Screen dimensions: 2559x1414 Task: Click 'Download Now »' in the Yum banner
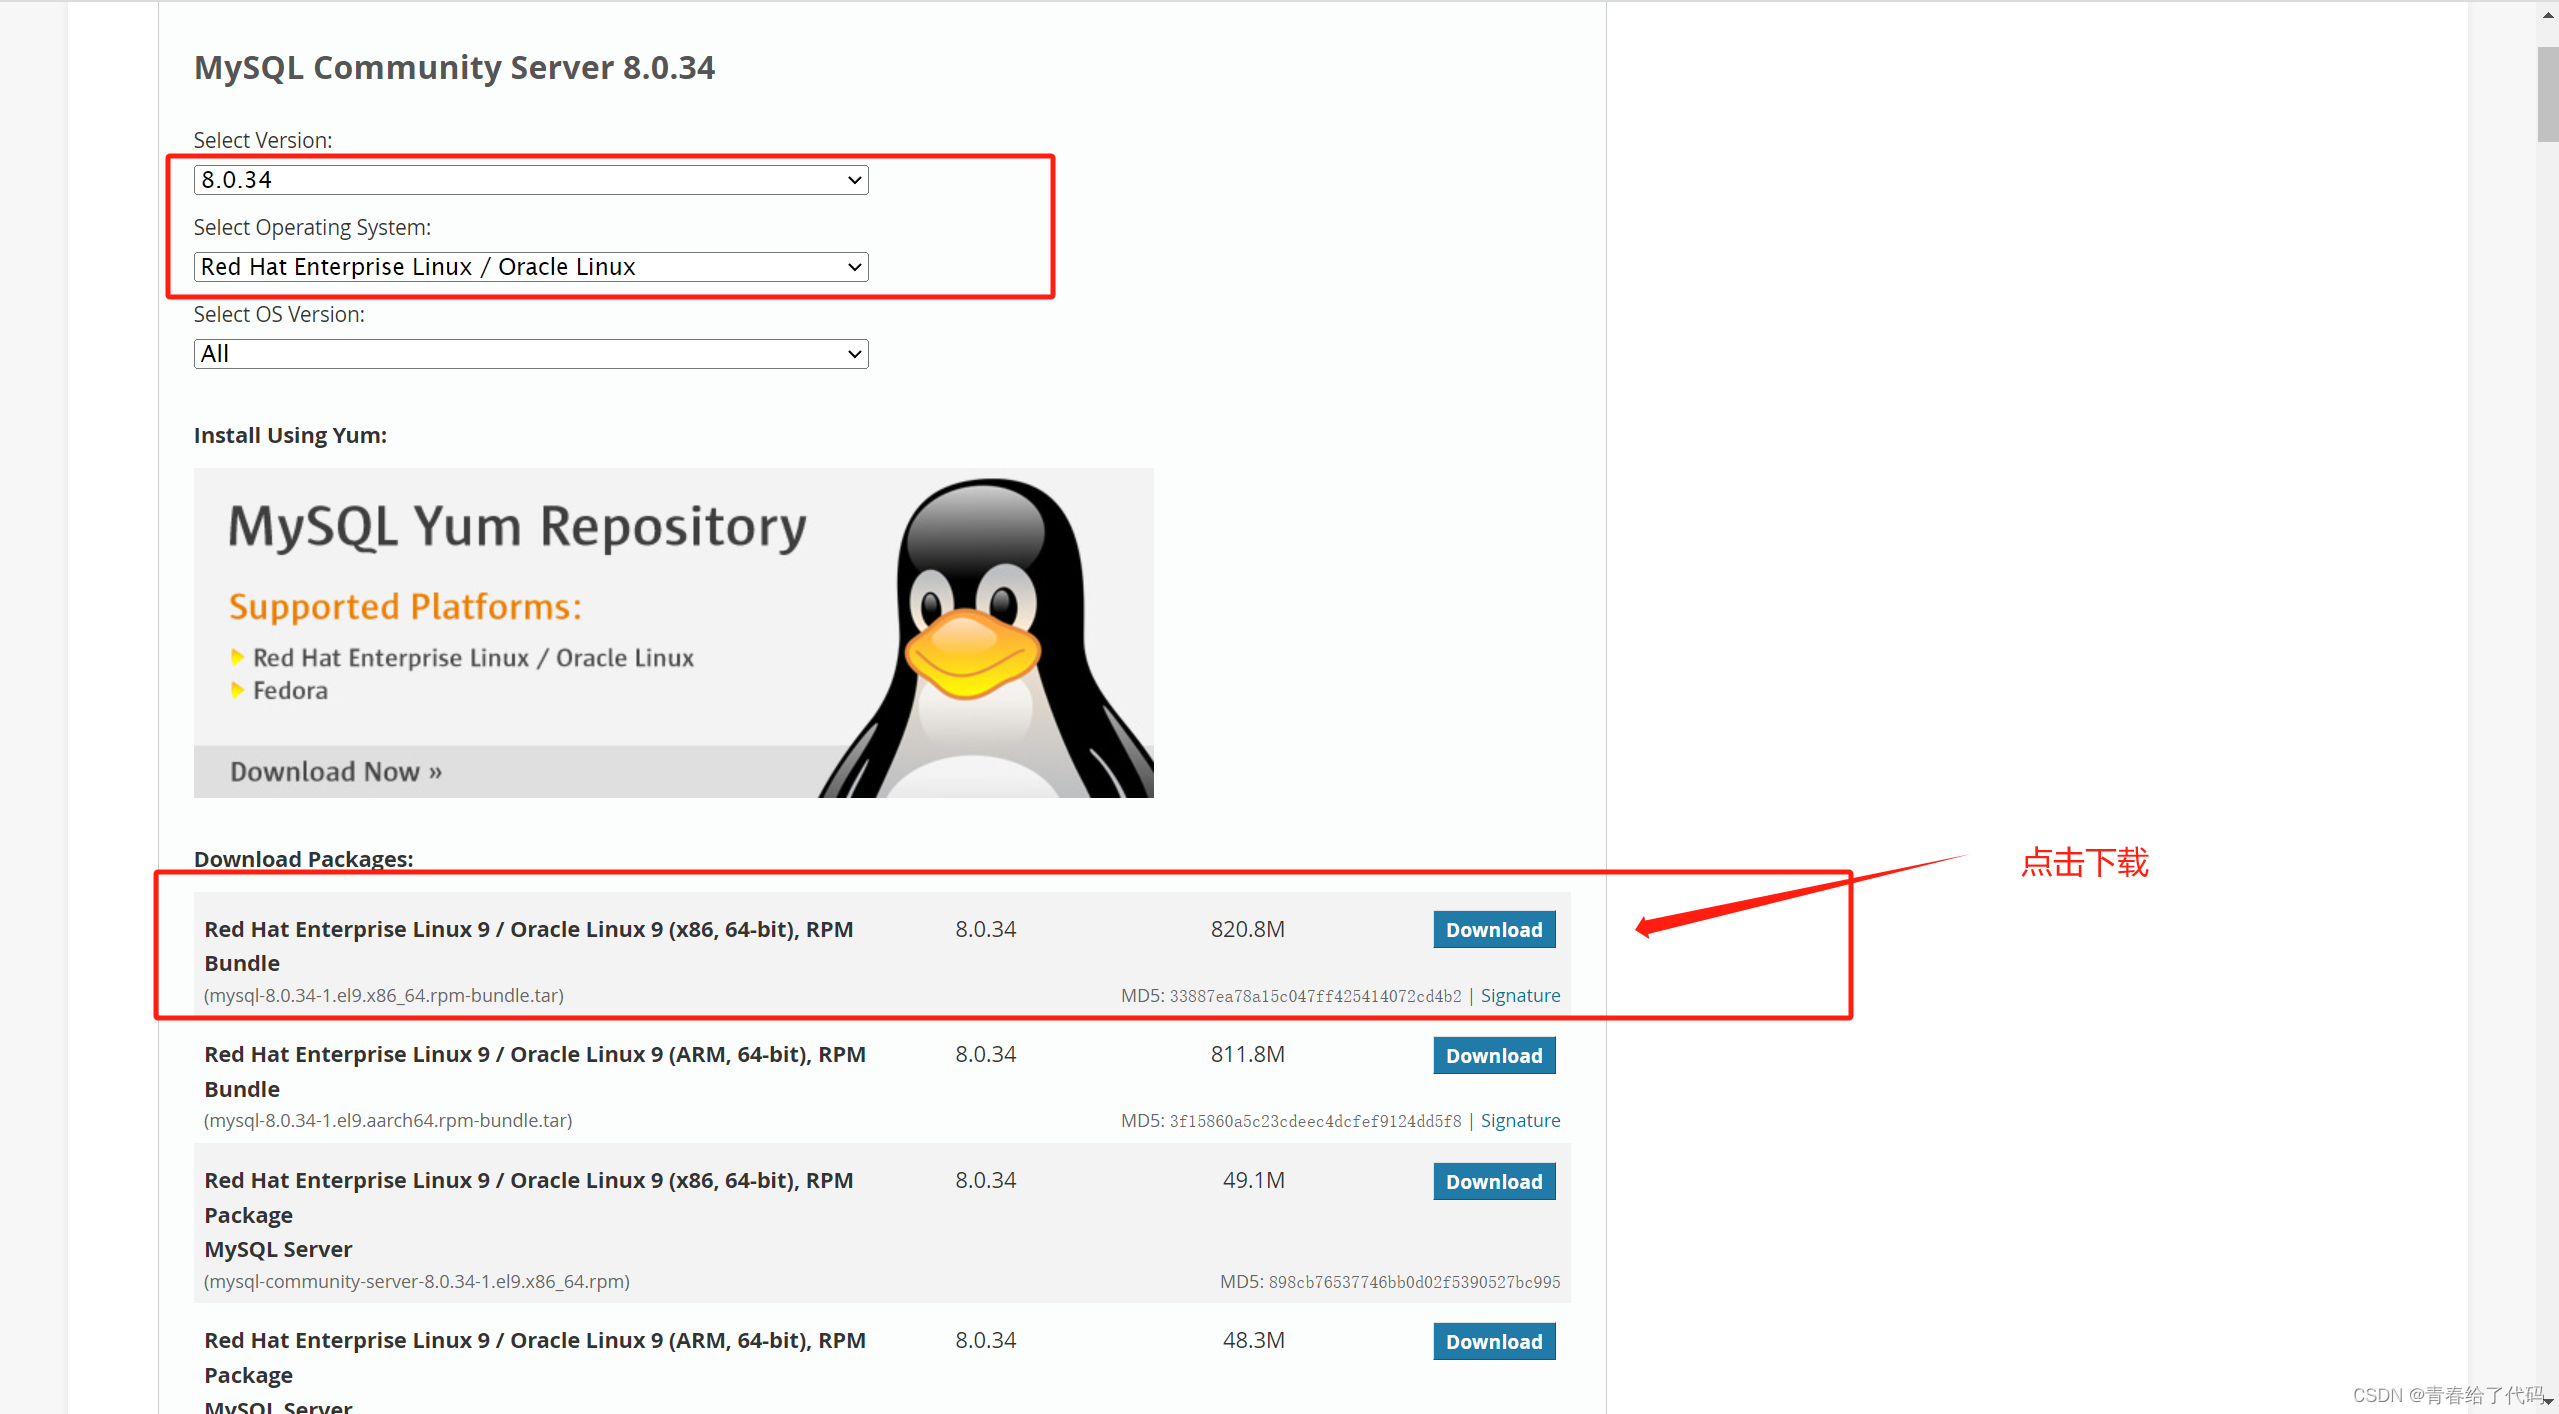pyautogui.click(x=336, y=772)
